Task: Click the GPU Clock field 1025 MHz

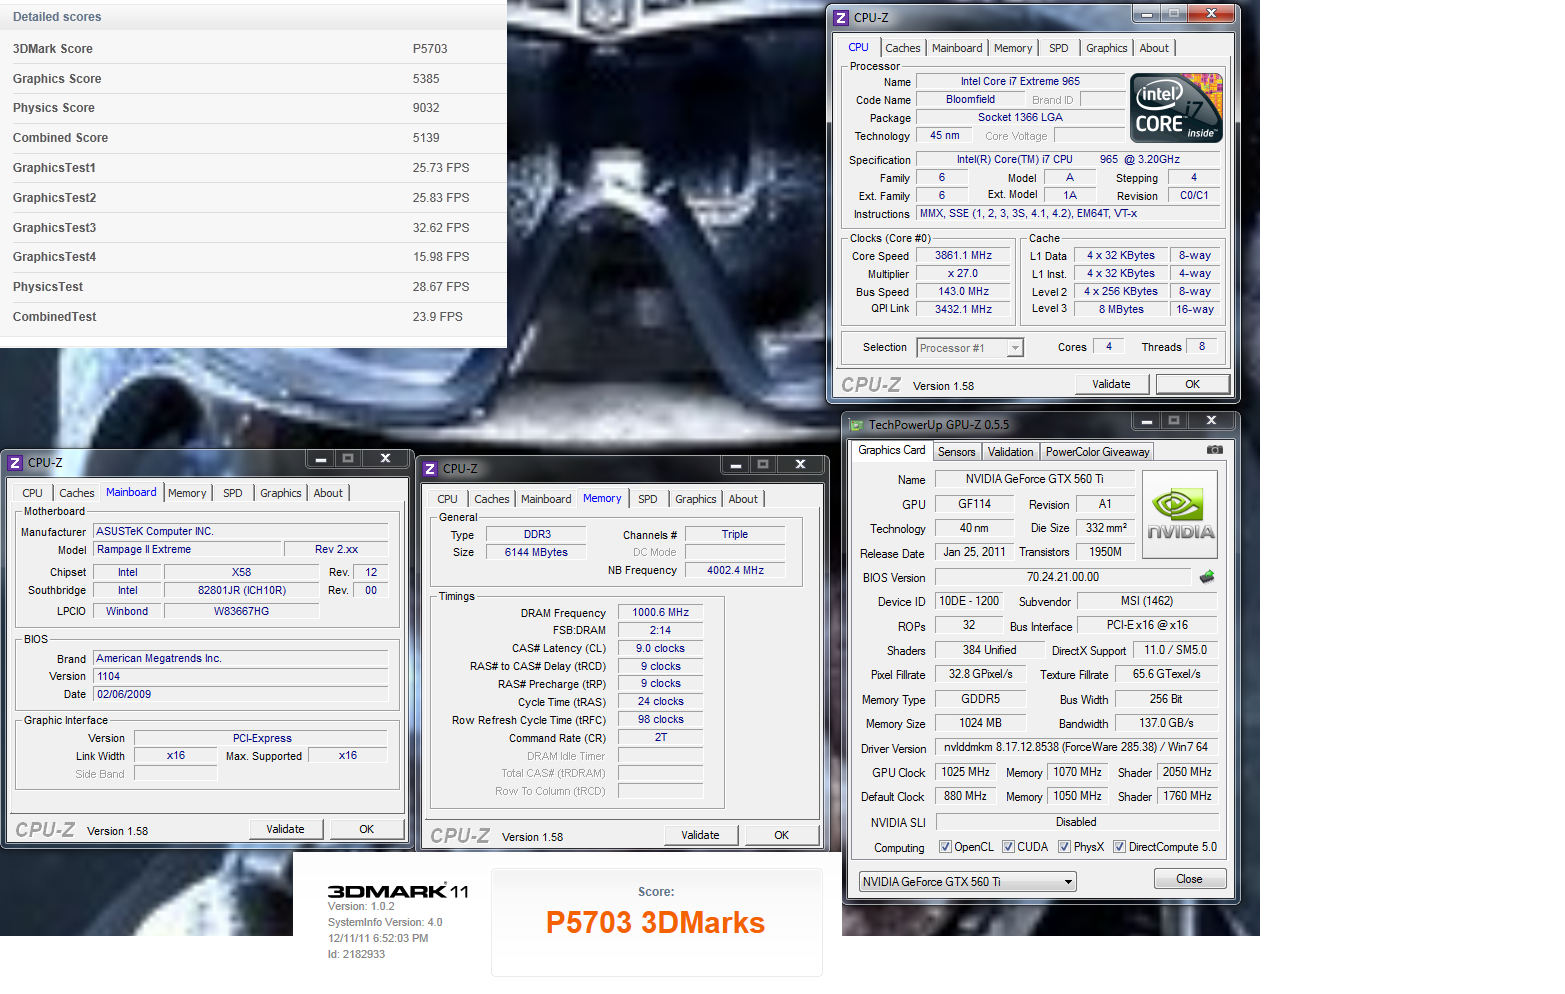Action: [965, 772]
